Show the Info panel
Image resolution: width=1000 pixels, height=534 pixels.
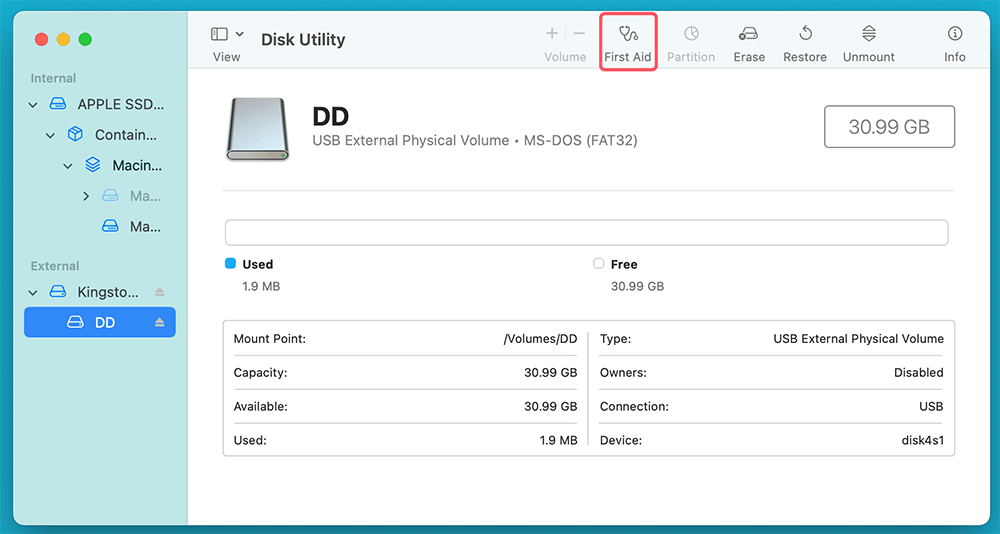(x=954, y=42)
